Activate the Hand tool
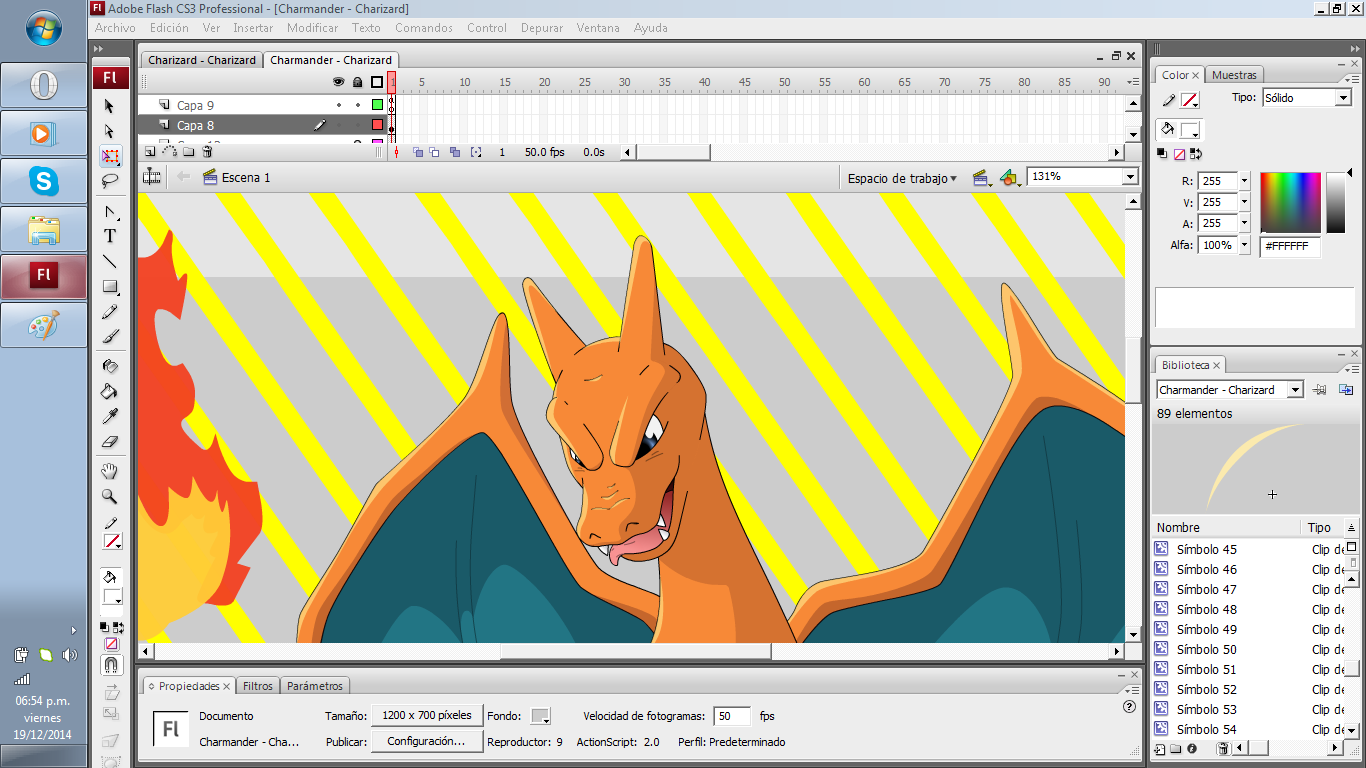The image size is (1366, 768). click(x=110, y=471)
